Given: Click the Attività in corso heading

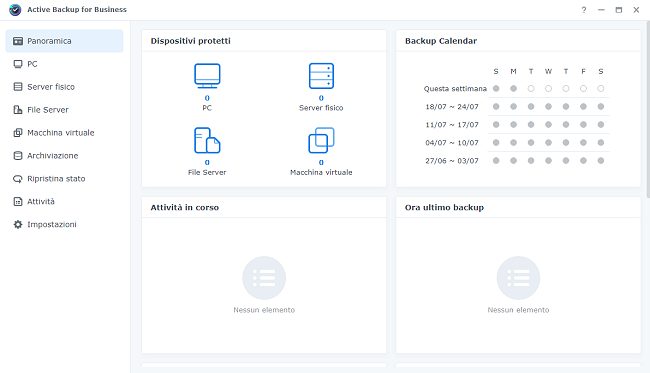Looking at the screenshot, I should coord(184,207).
